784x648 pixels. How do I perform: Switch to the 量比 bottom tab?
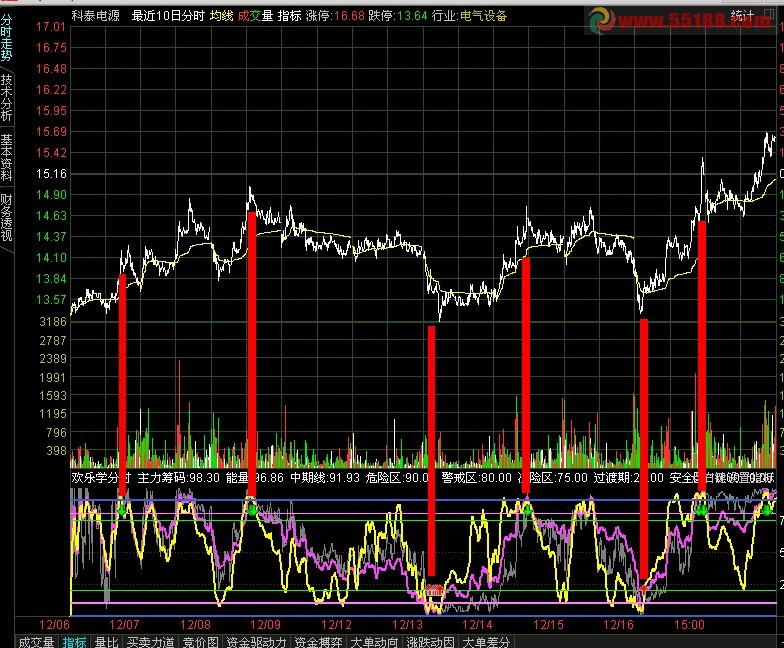point(106,642)
